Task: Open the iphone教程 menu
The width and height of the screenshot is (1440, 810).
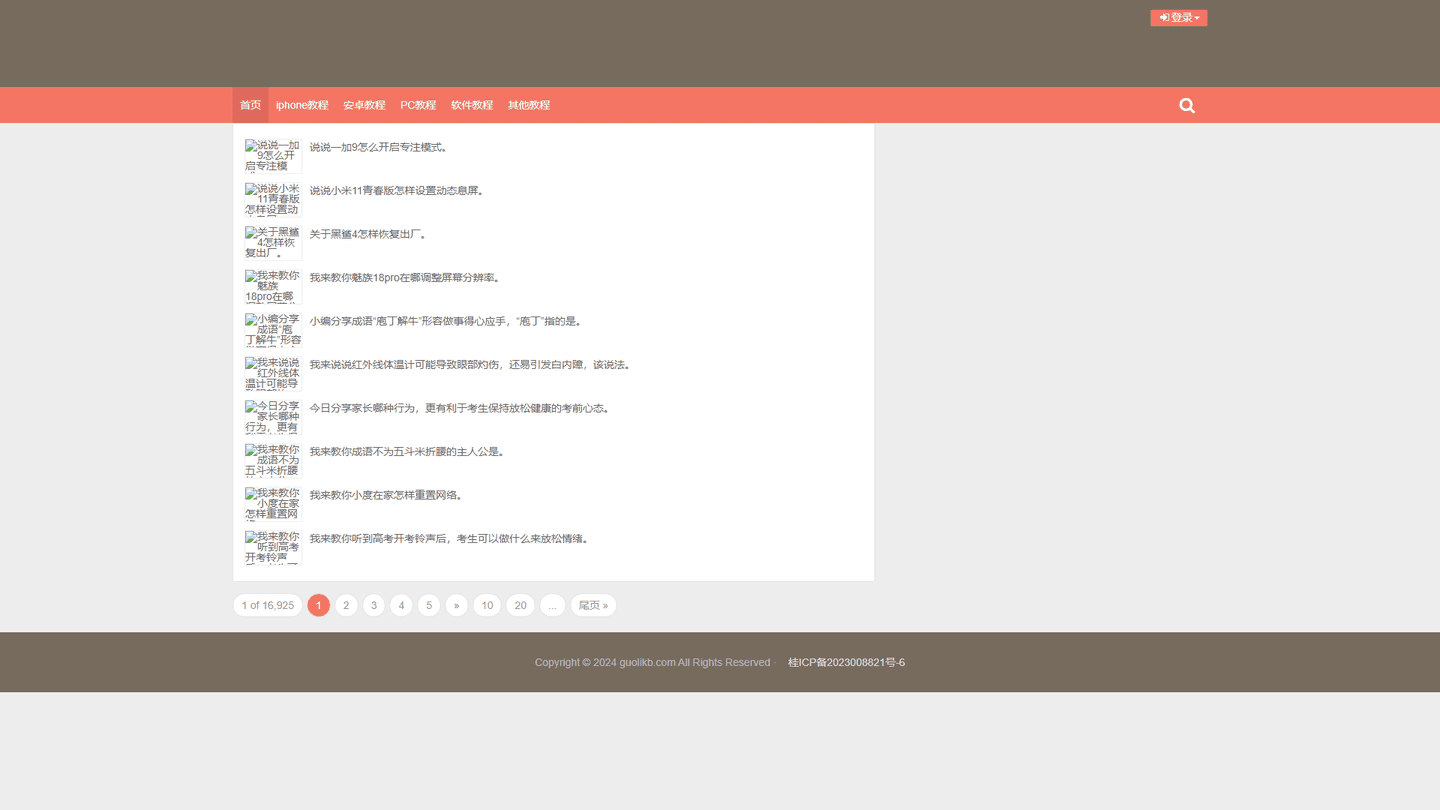Action: [302, 105]
